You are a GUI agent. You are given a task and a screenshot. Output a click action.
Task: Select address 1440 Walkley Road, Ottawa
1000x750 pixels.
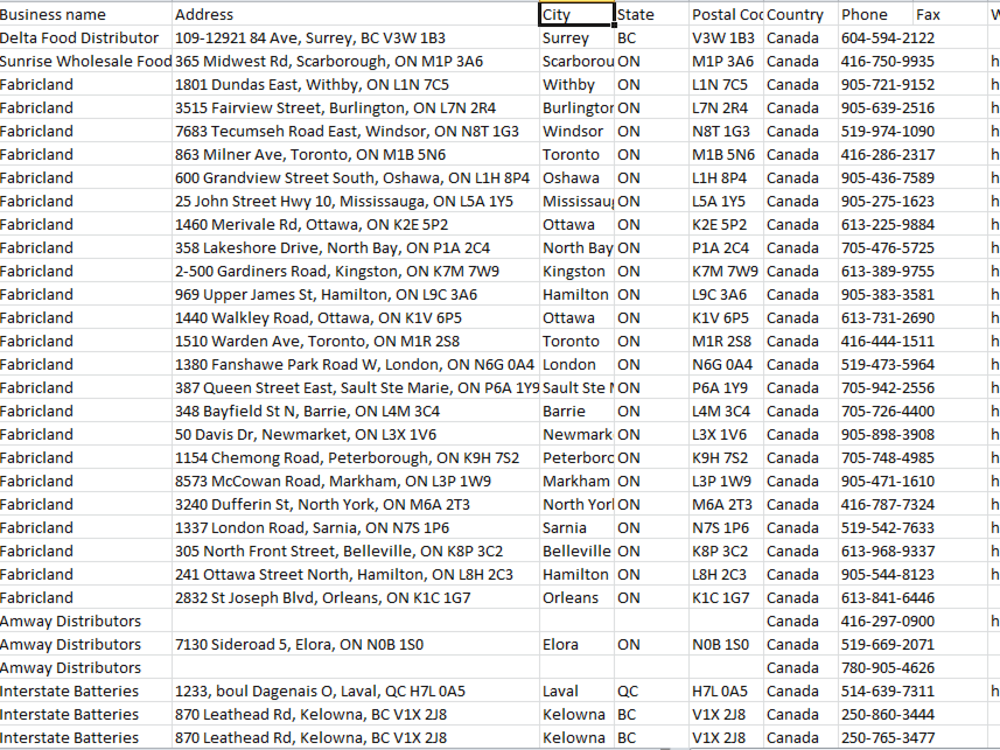click(355, 318)
